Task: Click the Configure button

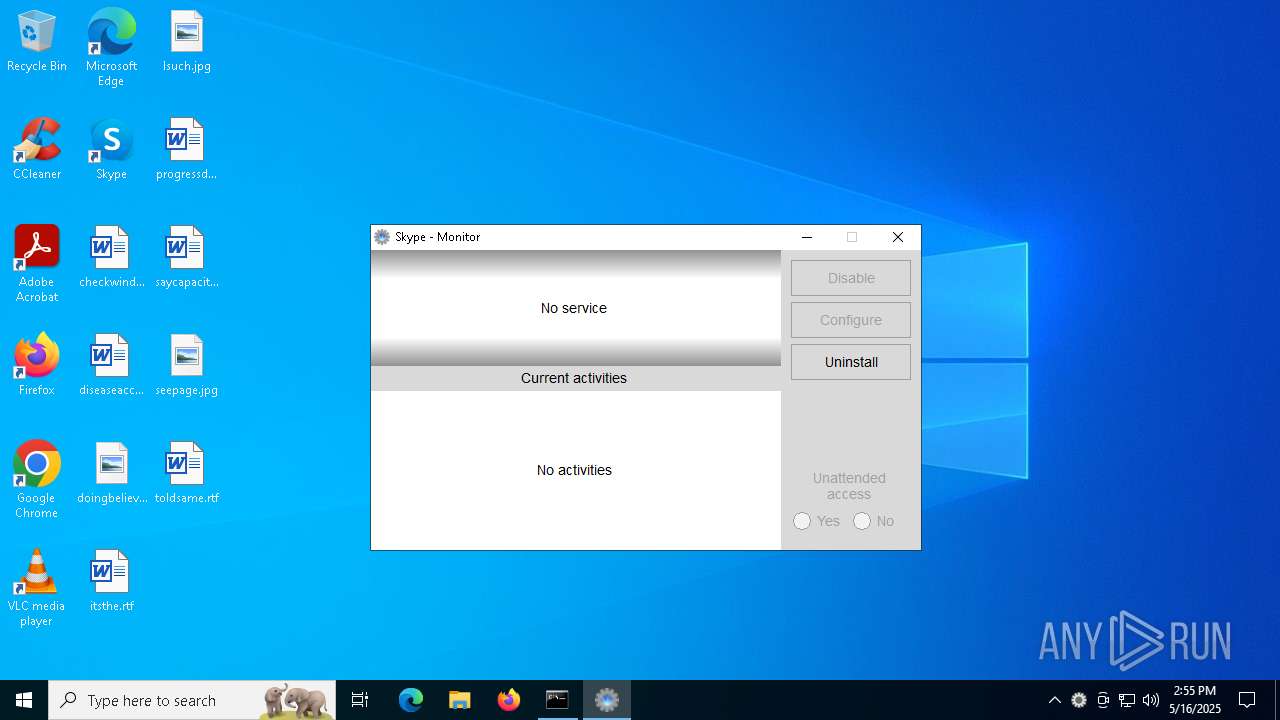Action: tap(851, 320)
